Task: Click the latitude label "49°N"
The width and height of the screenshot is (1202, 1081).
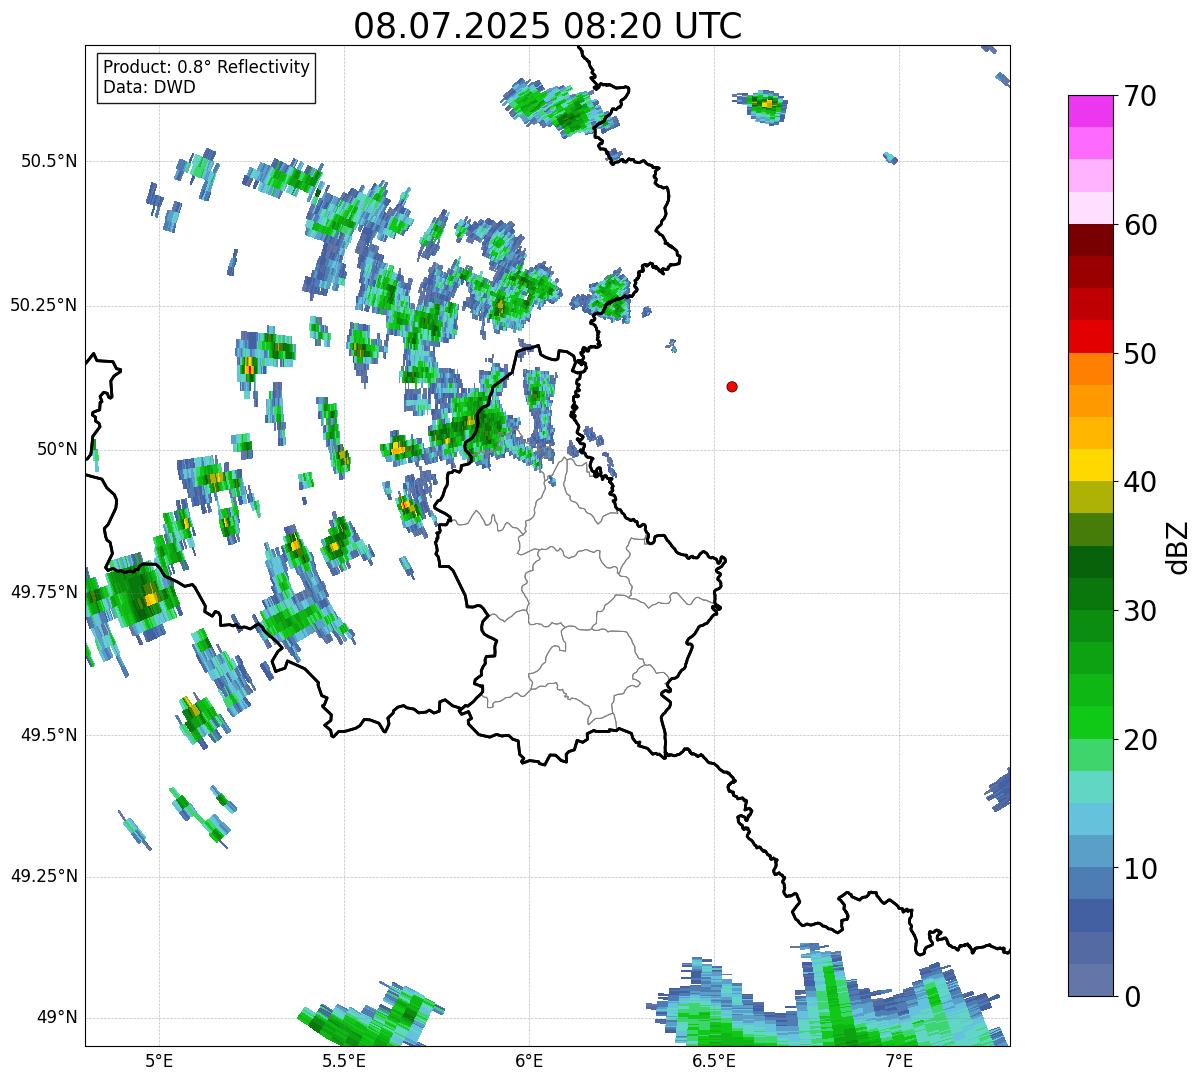Action: point(57,1017)
